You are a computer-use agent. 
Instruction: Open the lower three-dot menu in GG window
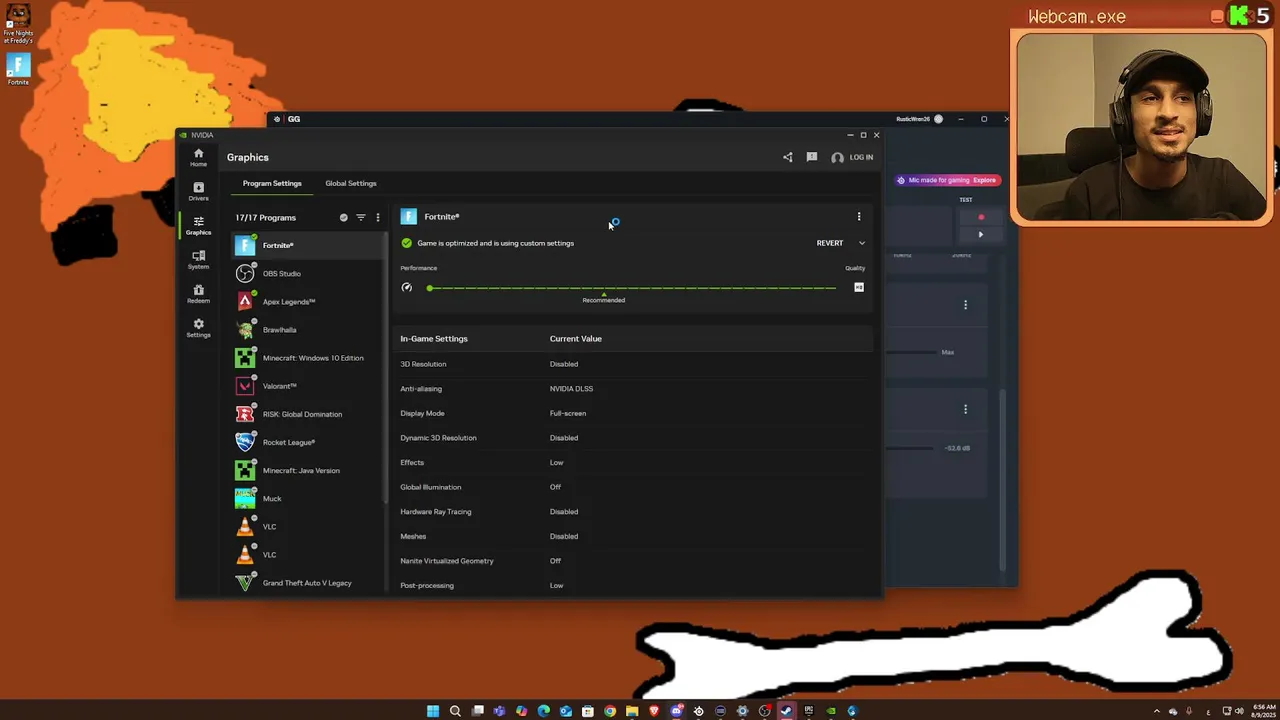(x=965, y=409)
